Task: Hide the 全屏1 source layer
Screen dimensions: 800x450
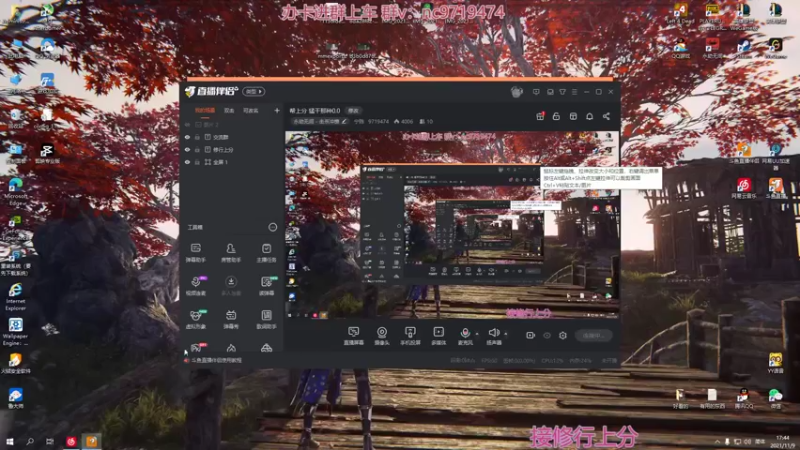Action: pyautogui.click(x=187, y=162)
